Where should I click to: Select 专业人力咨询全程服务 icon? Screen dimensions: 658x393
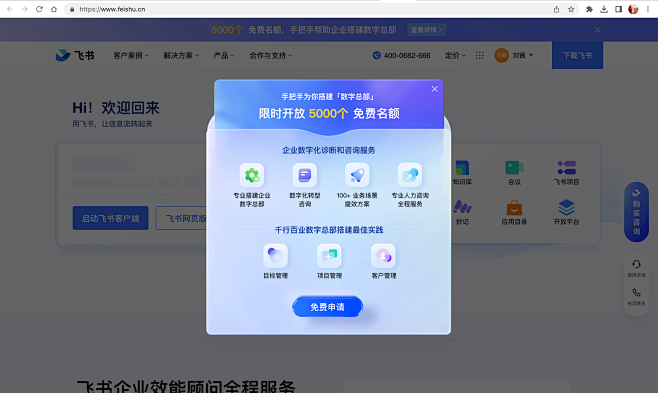410,175
